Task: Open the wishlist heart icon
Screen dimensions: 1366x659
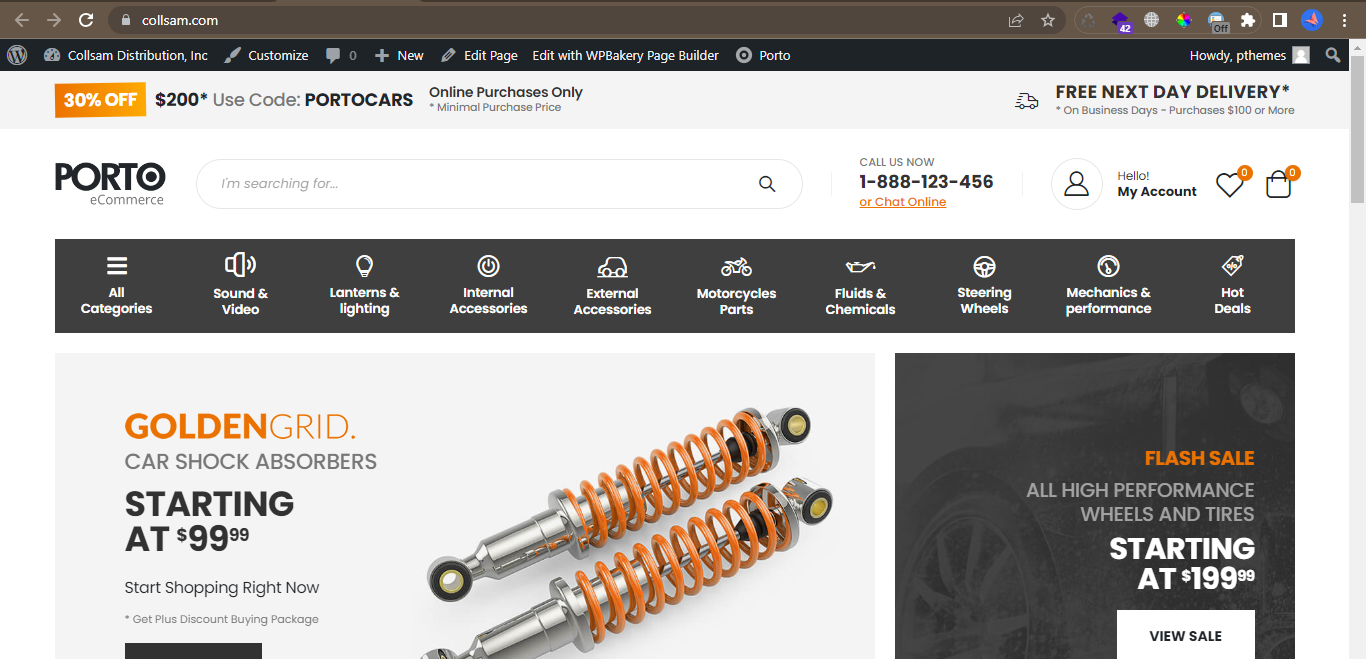Action: click(x=1229, y=185)
